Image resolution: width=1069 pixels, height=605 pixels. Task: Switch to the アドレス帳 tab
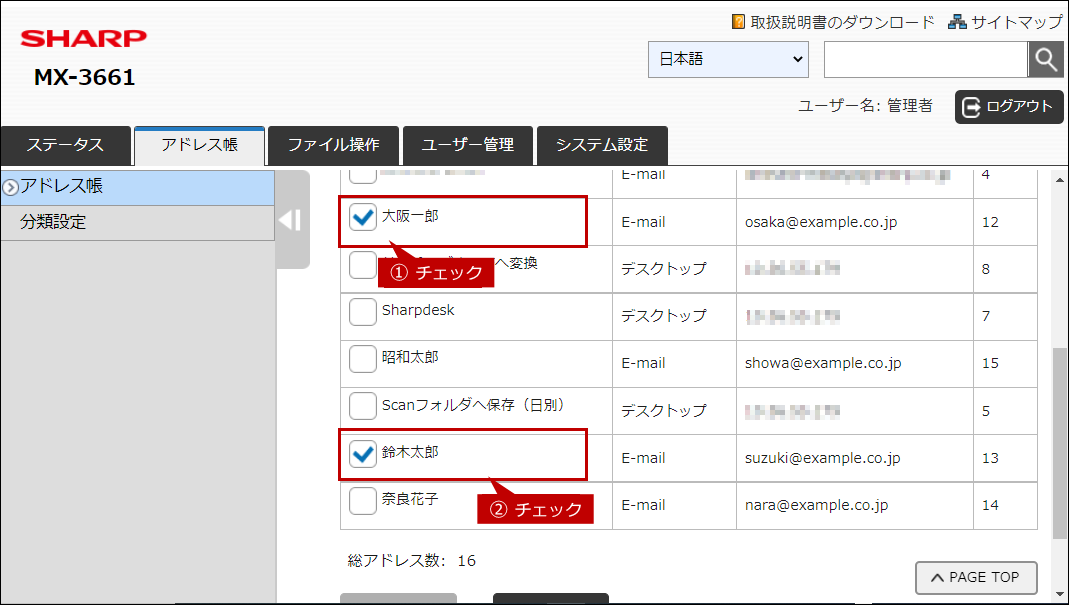(200, 145)
